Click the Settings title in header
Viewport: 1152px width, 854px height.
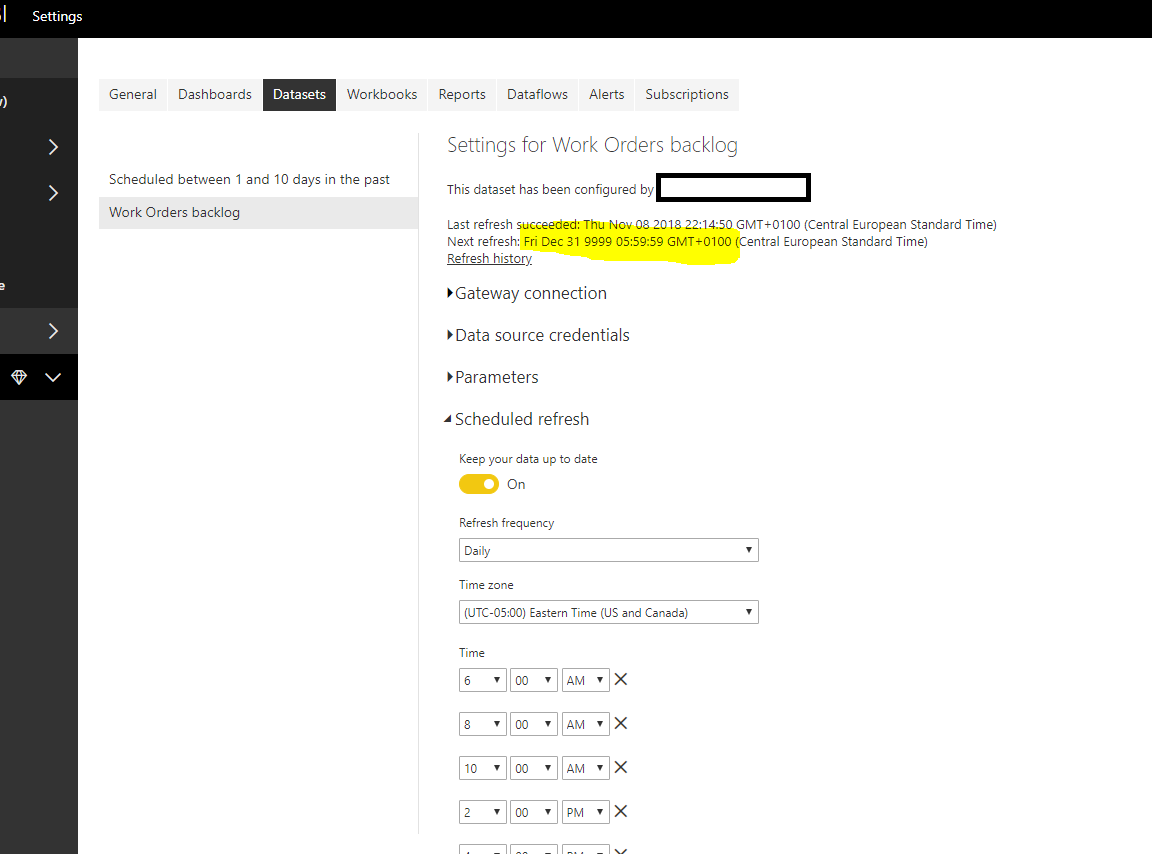click(x=57, y=16)
